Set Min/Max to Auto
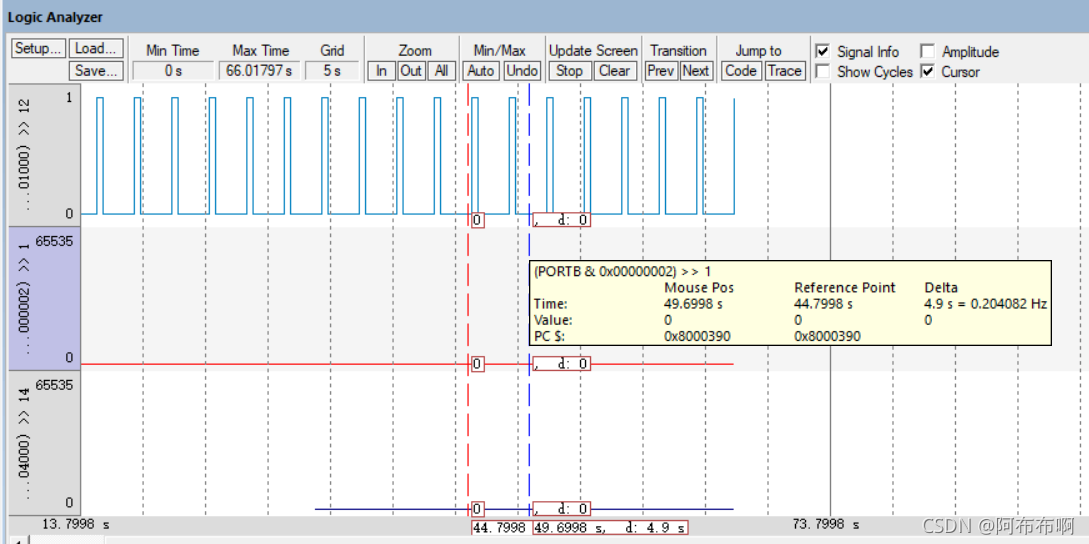Image resolution: width=1089 pixels, height=544 pixels. (481, 71)
